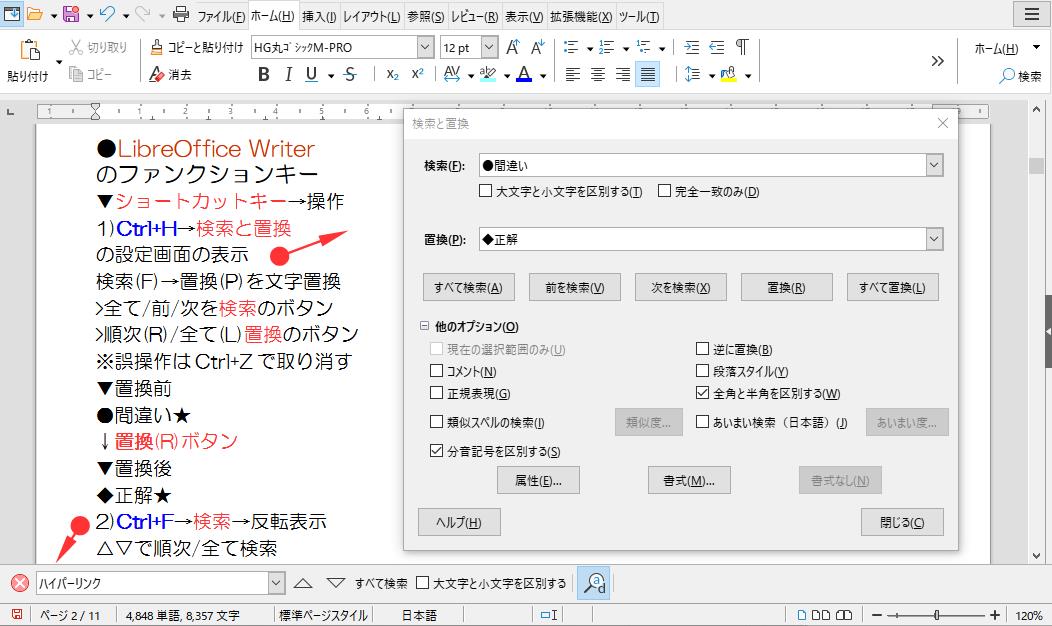Click Clear formatting (消去)

170,74
